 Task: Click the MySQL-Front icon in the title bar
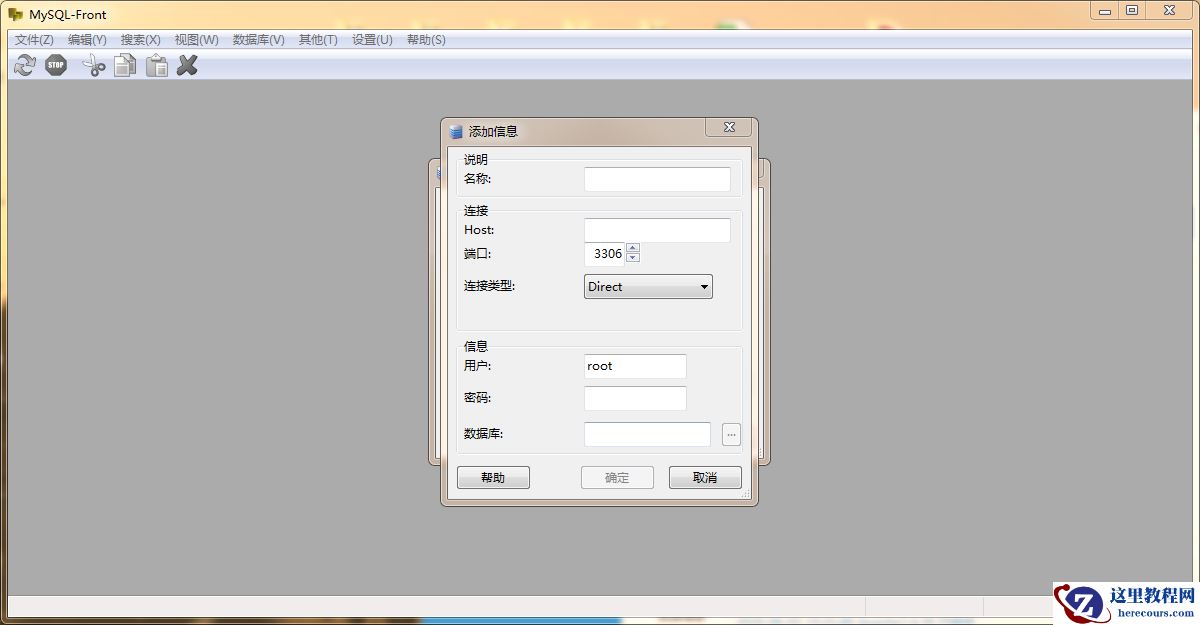tap(14, 13)
